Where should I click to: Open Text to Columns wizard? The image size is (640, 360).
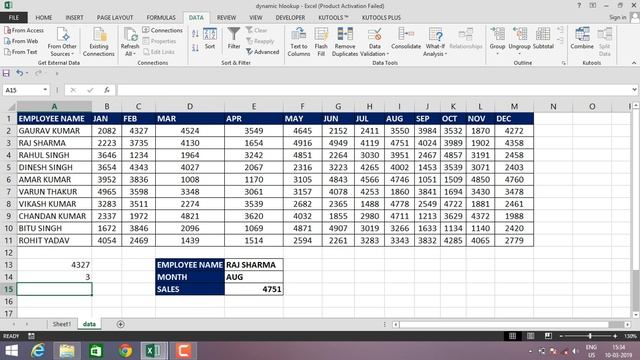(299, 42)
